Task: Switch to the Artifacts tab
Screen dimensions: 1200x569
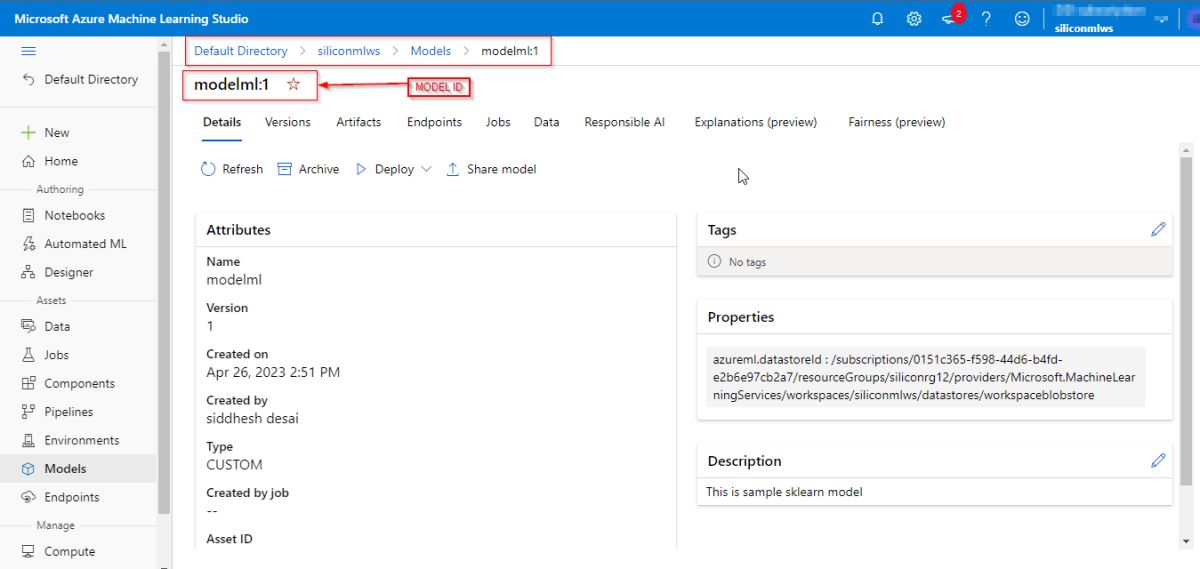Action: [359, 122]
